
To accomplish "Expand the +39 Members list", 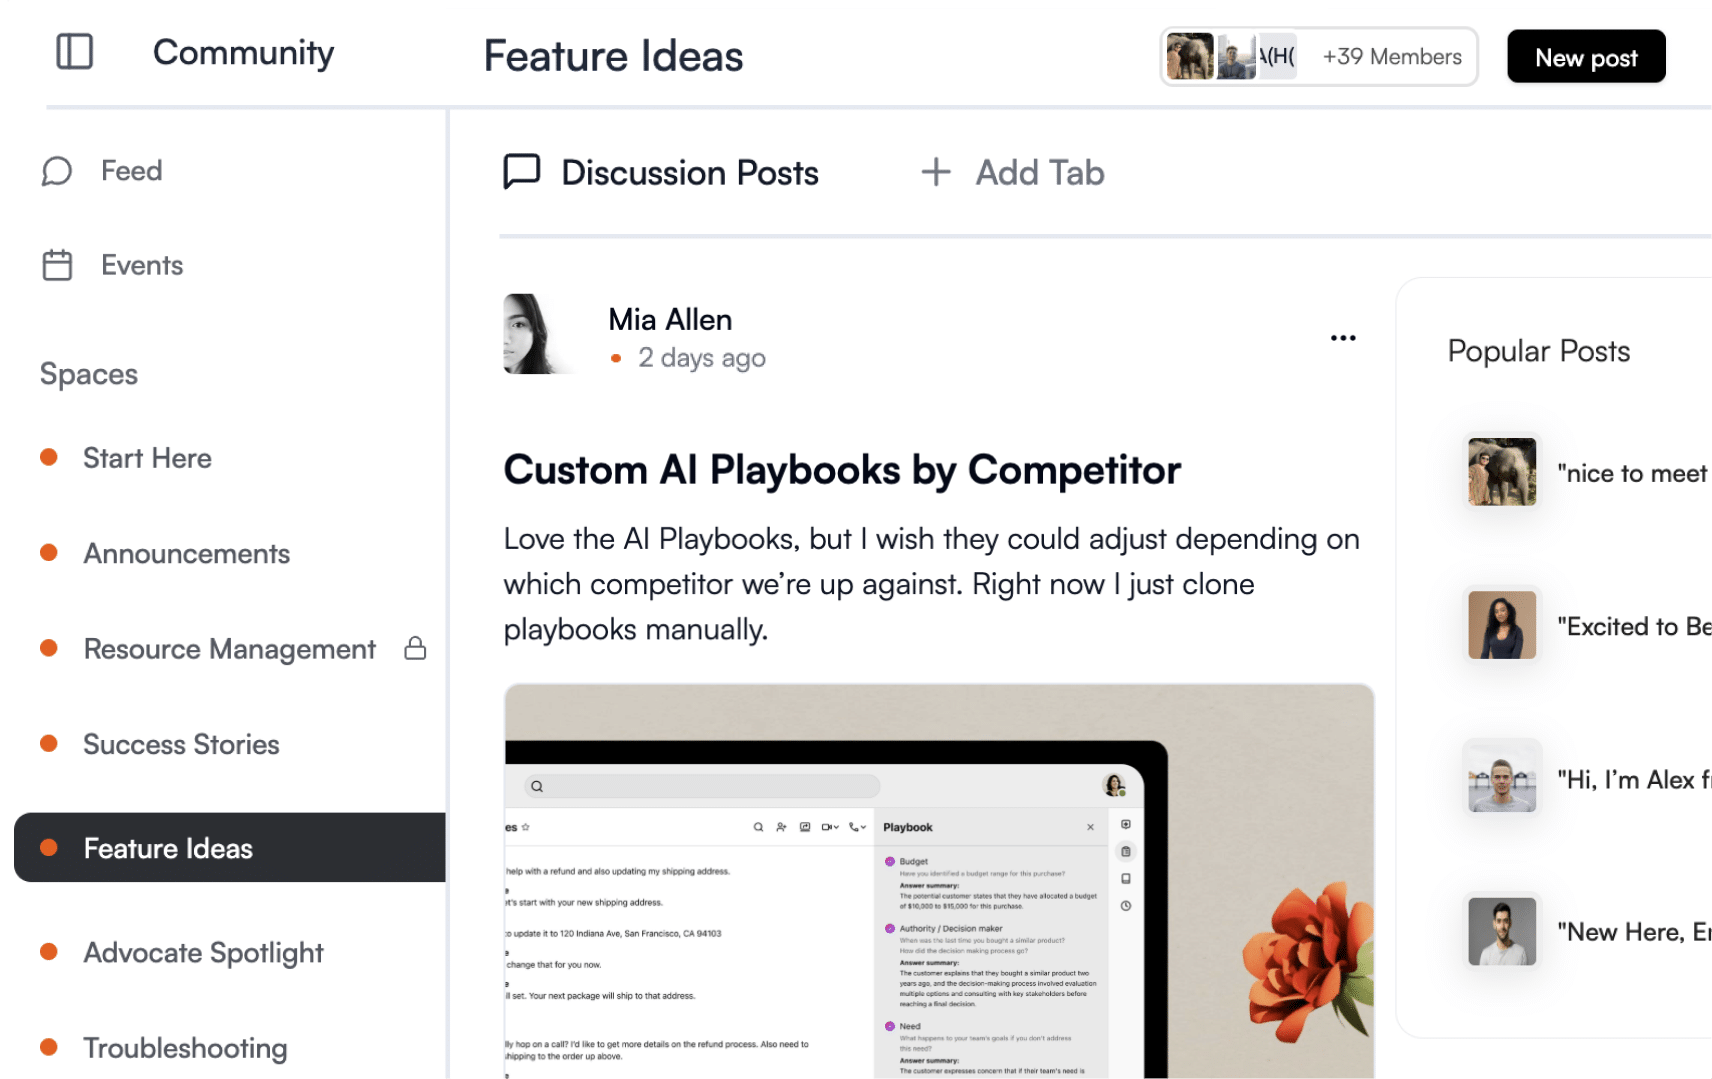I will pyautogui.click(x=1391, y=57).
